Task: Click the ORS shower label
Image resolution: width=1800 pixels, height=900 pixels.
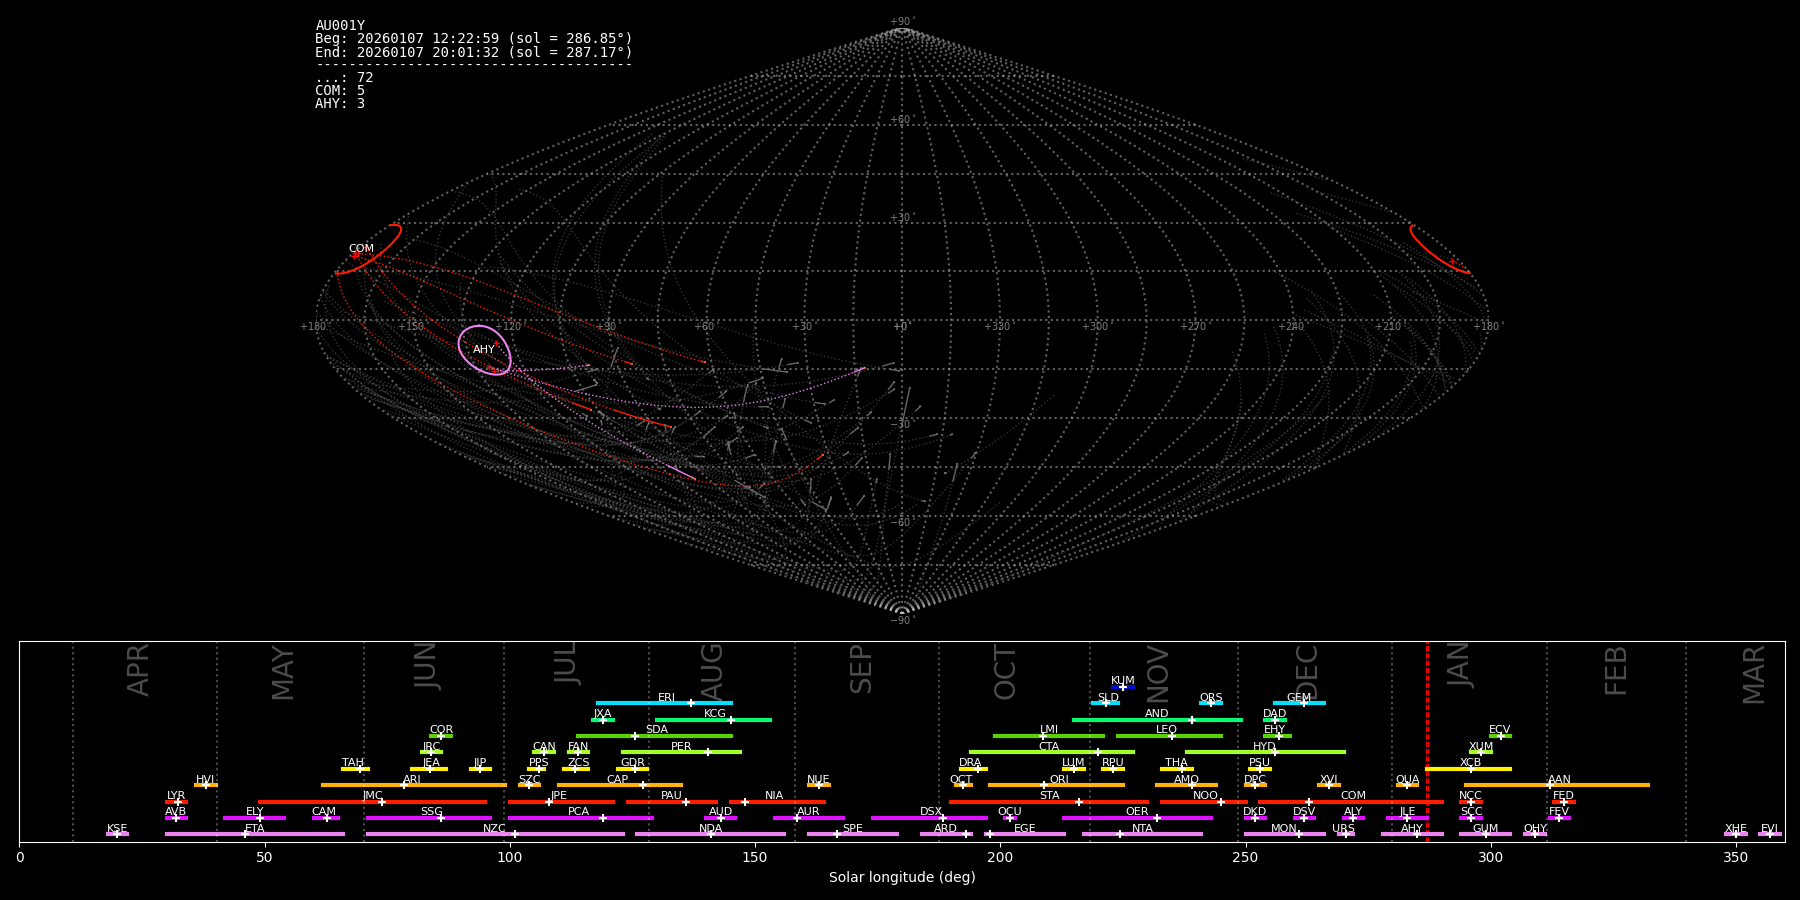Action: (x=1211, y=698)
